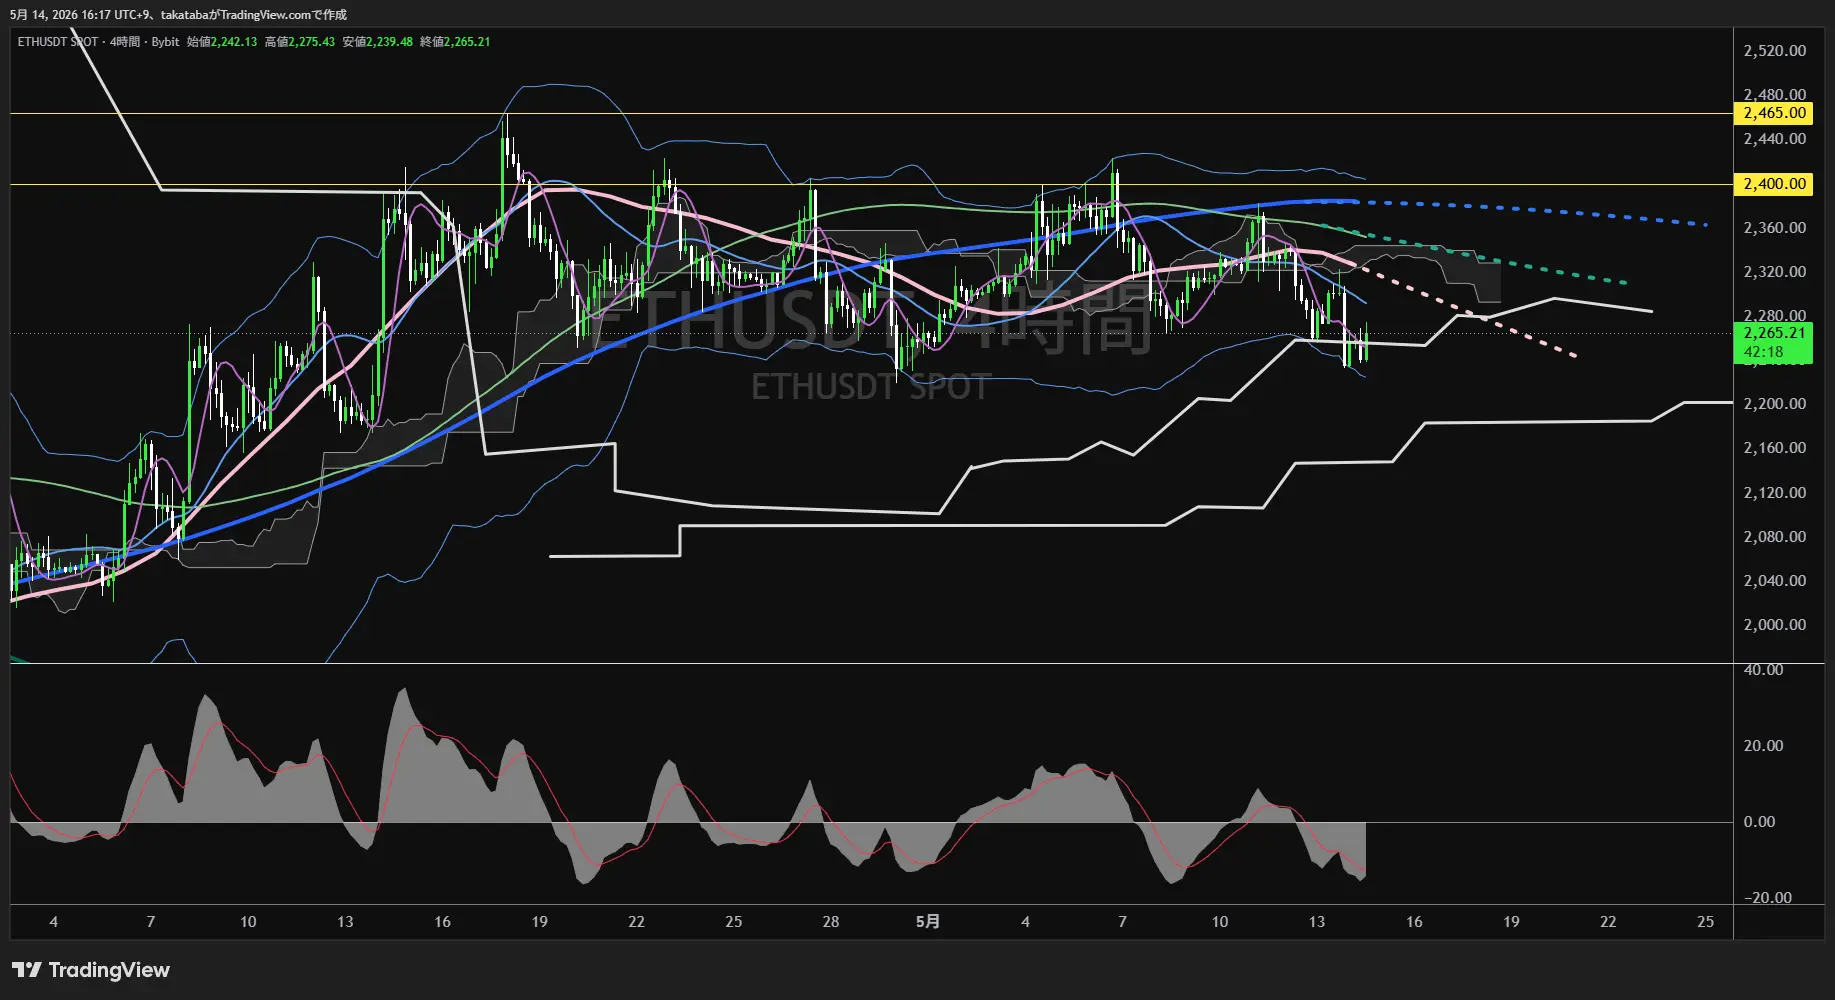
Task: Select the yellow 2,400.00 price line label
Action: pyautogui.click(x=1774, y=184)
